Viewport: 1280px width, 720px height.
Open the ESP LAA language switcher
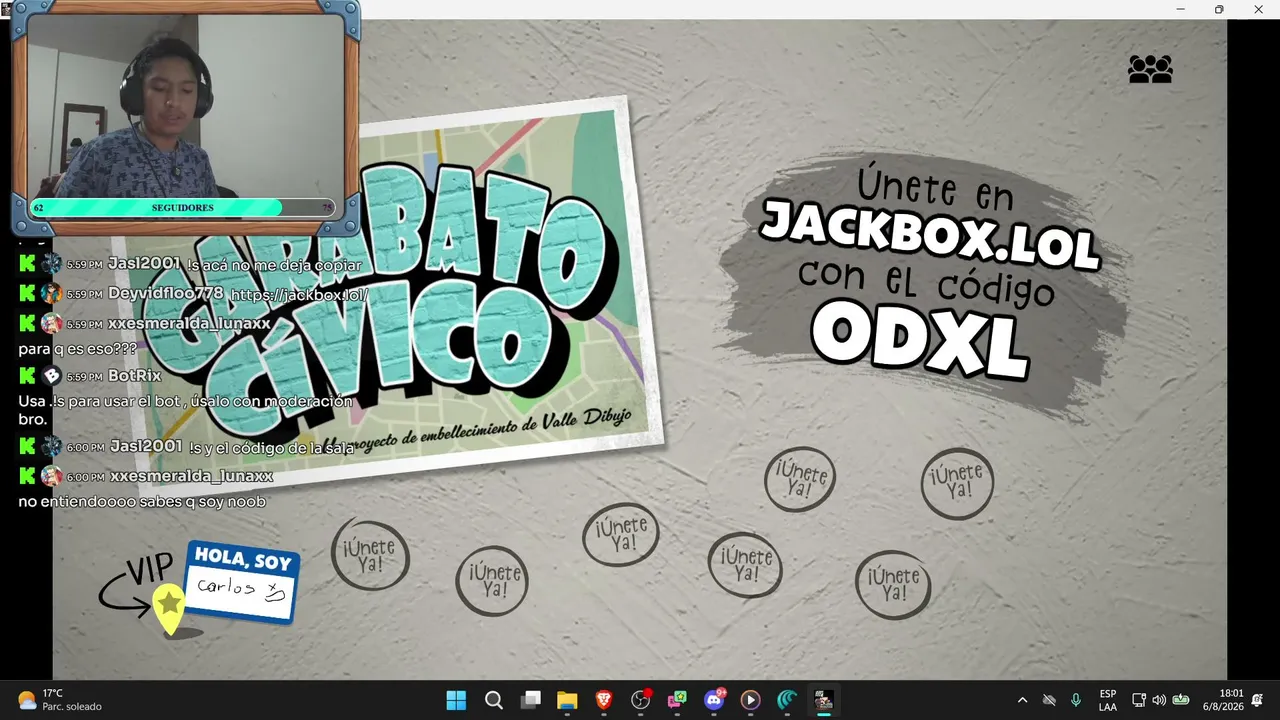pyautogui.click(x=1108, y=700)
